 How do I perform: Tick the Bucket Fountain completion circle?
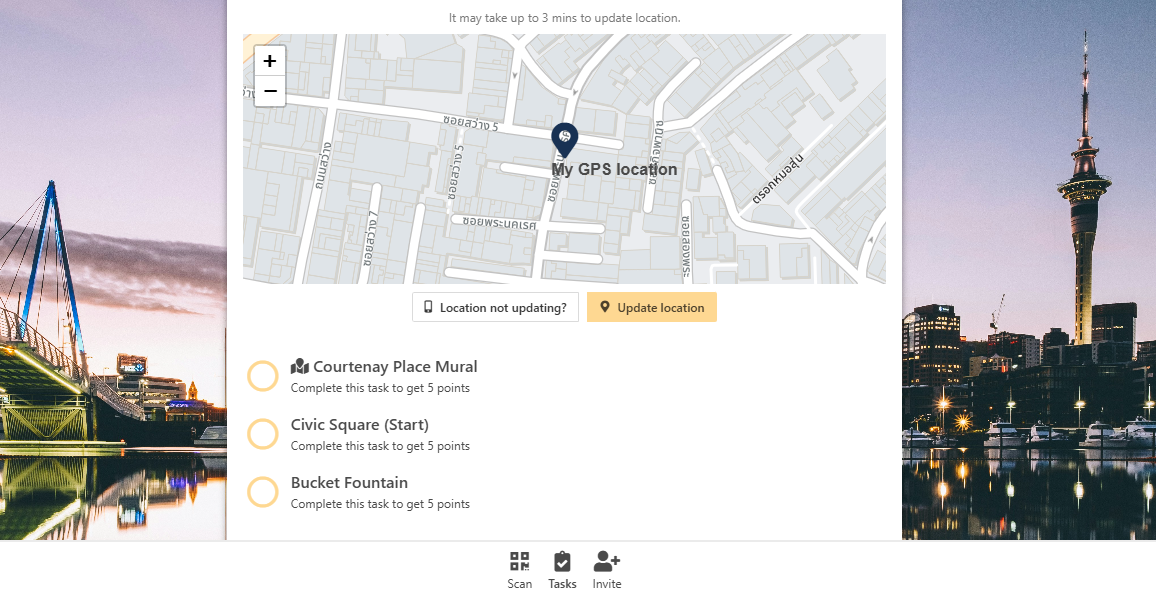(x=262, y=491)
